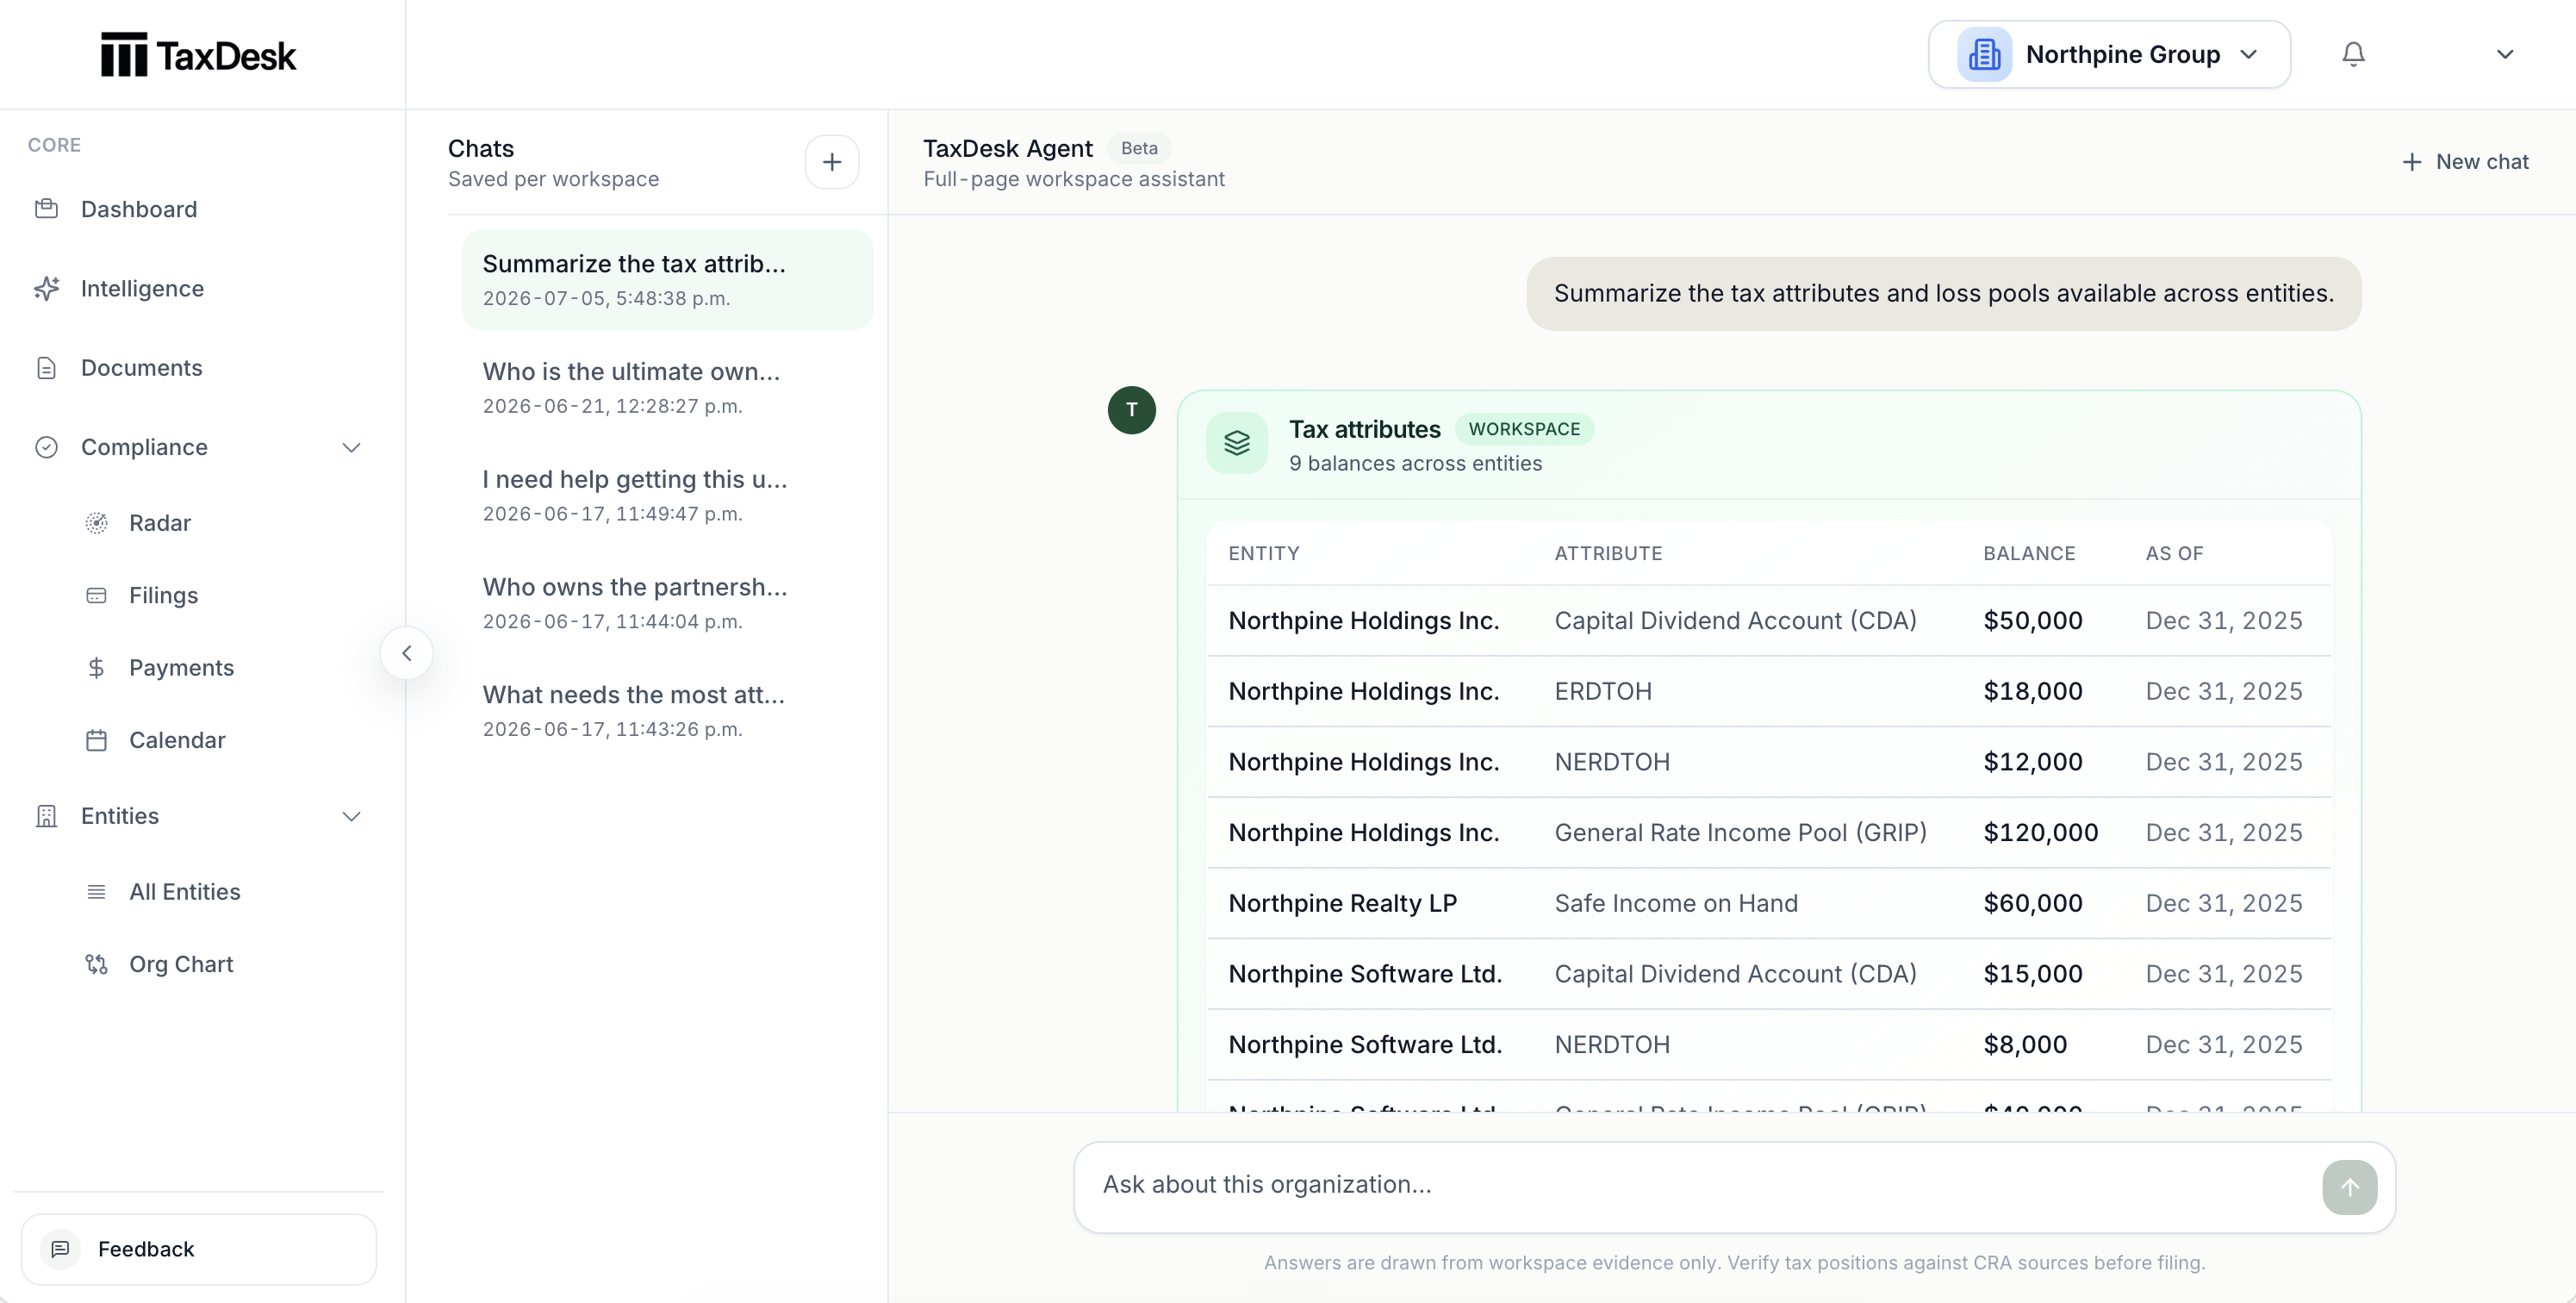Image resolution: width=2576 pixels, height=1303 pixels.
Task: Collapse the Compliance section chevron
Action: pyautogui.click(x=351, y=447)
